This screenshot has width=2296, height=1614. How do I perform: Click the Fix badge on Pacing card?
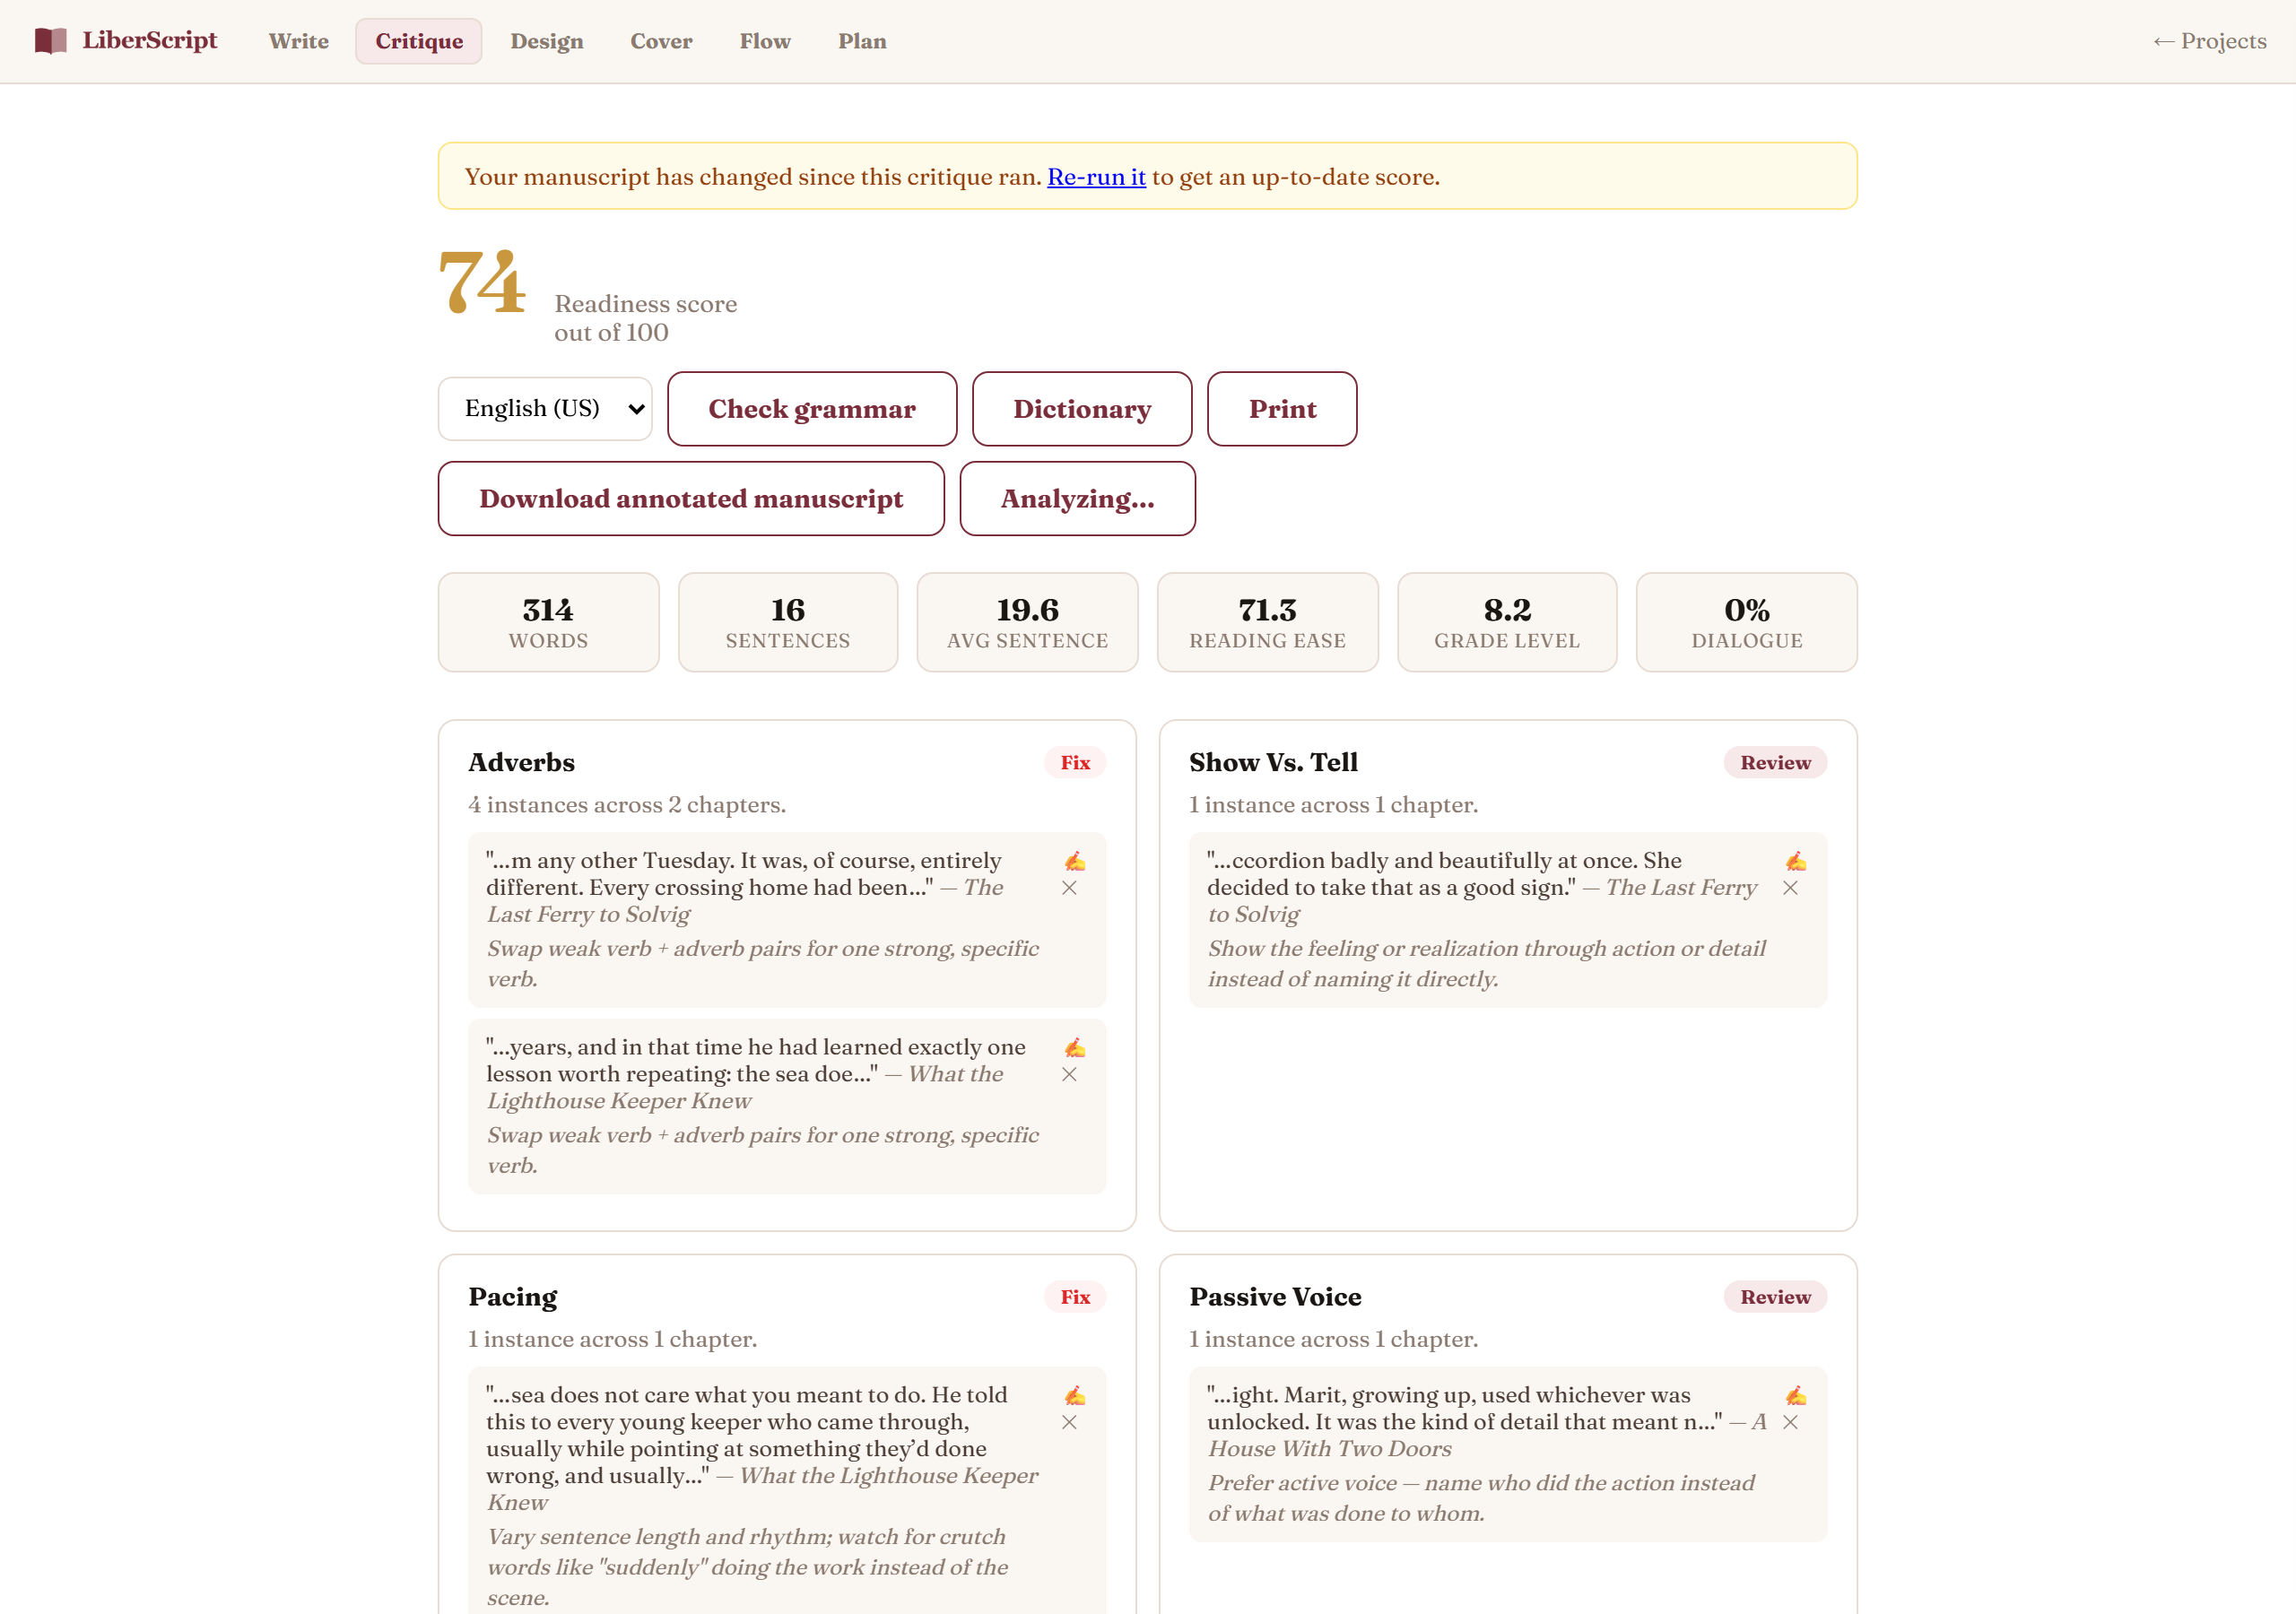[x=1075, y=1297]
